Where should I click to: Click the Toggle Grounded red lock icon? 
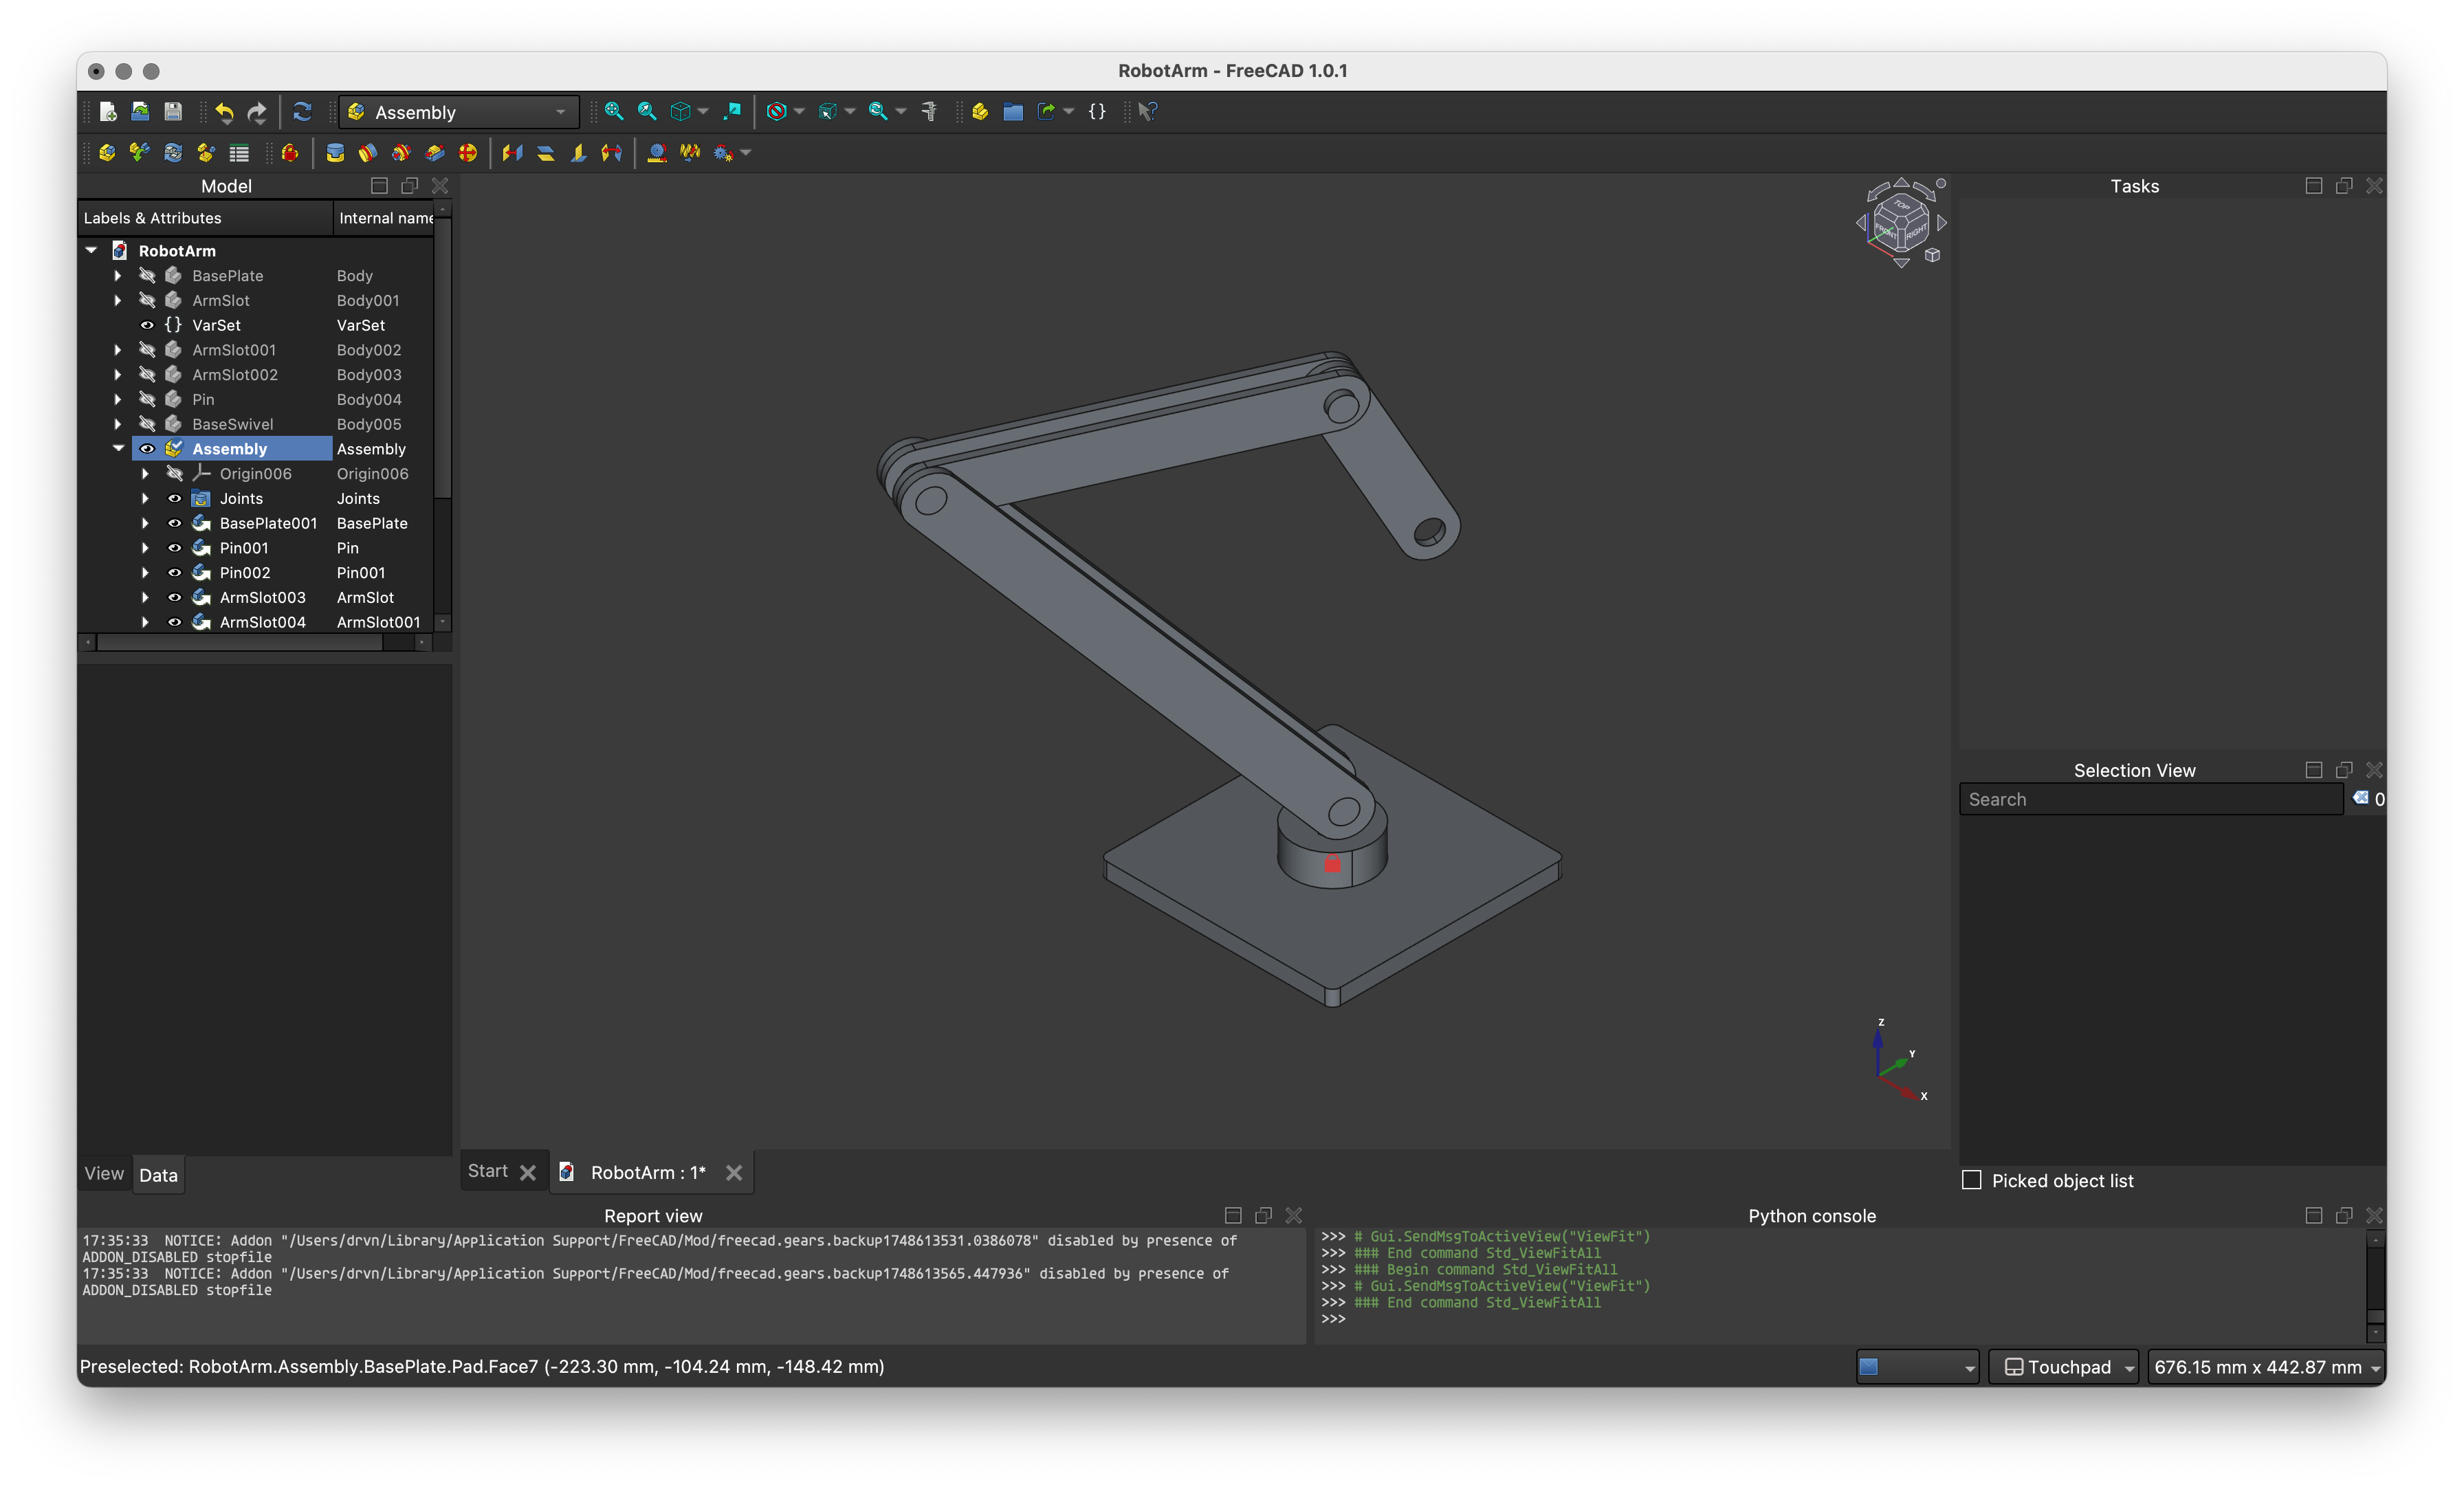290,153
